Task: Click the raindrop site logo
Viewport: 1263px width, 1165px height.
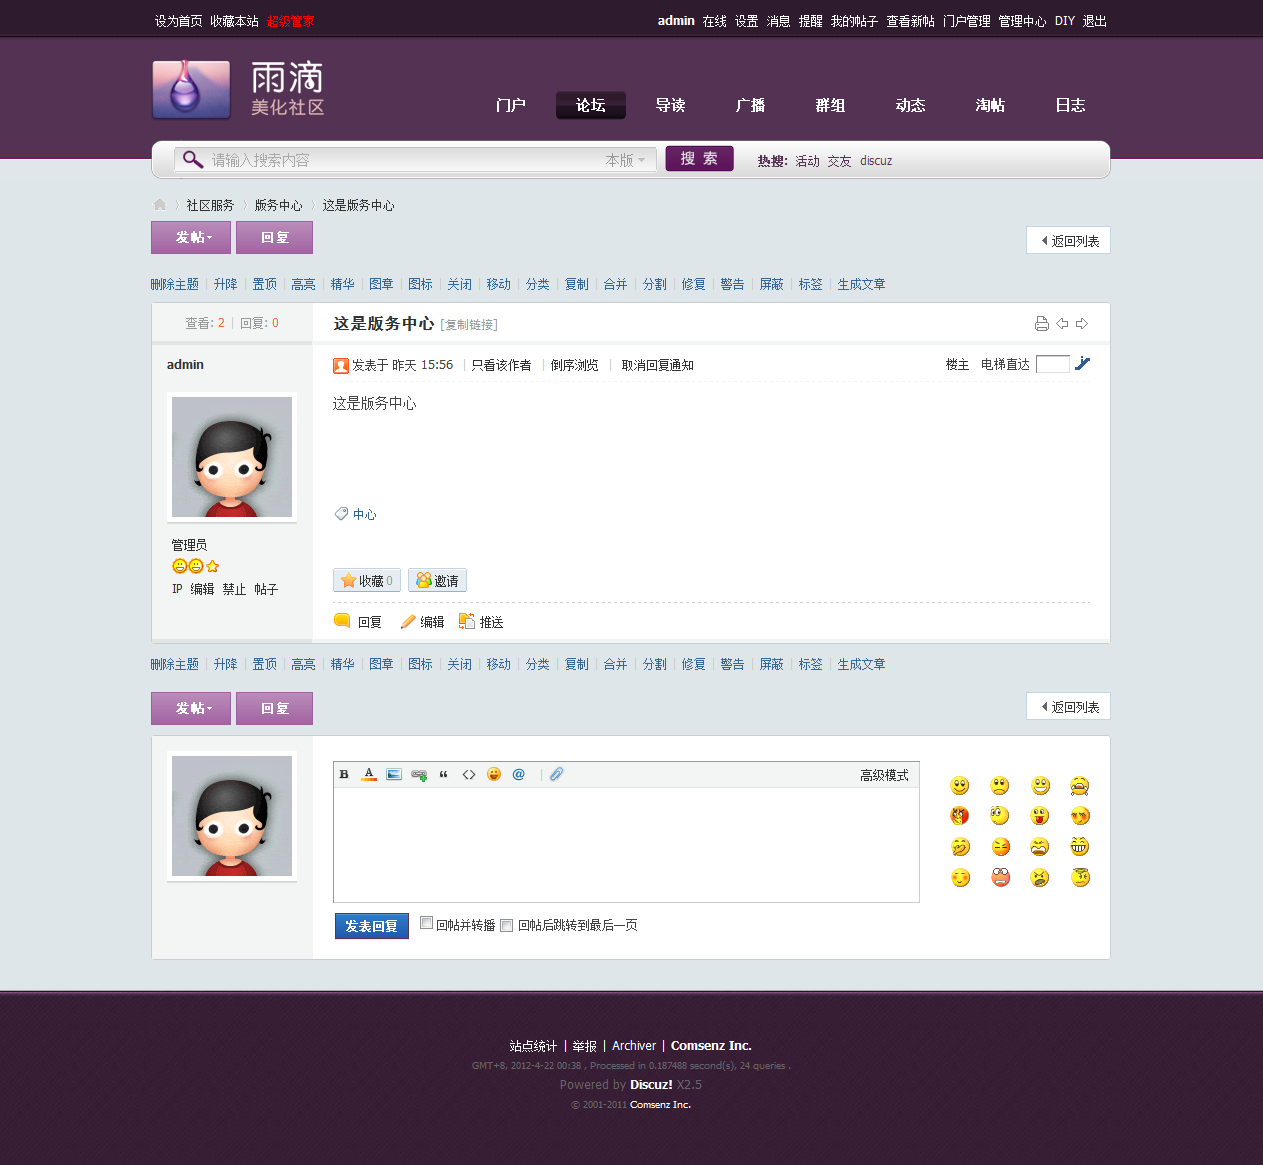Action: [191, 90]
